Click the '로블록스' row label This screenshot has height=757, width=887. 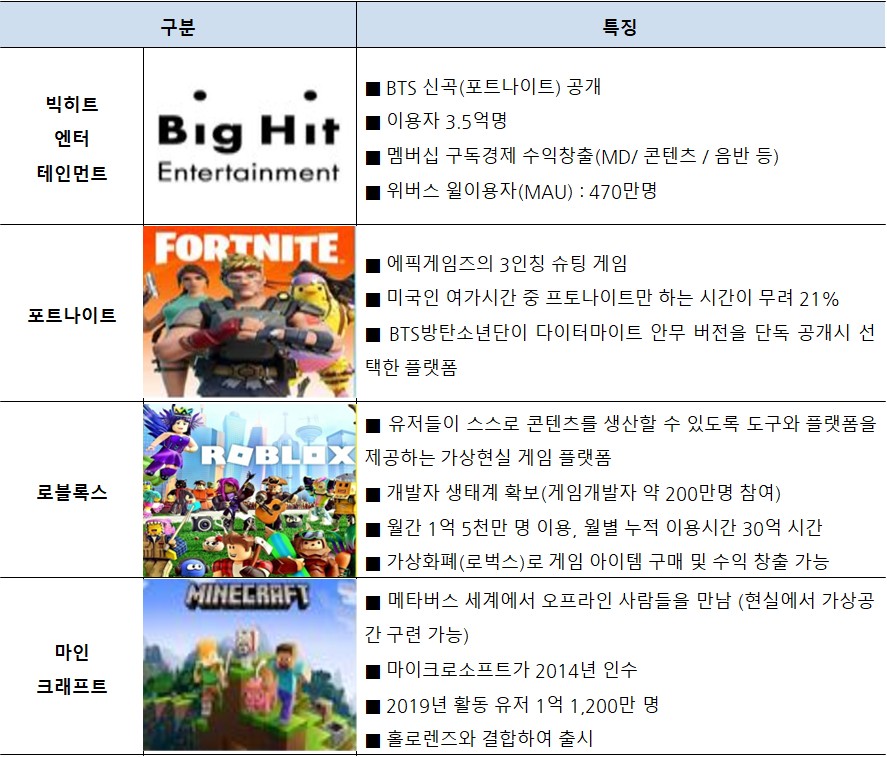click(x=72, y=492)
